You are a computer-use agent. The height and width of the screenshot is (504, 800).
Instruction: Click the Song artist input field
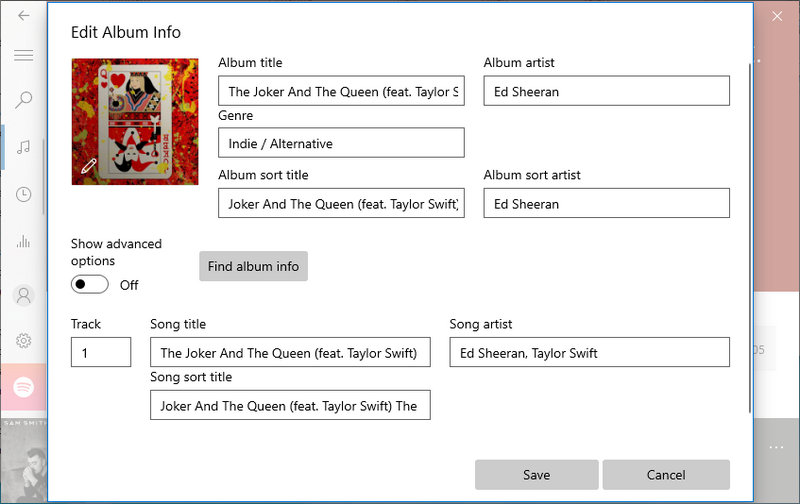coord(589,352)
